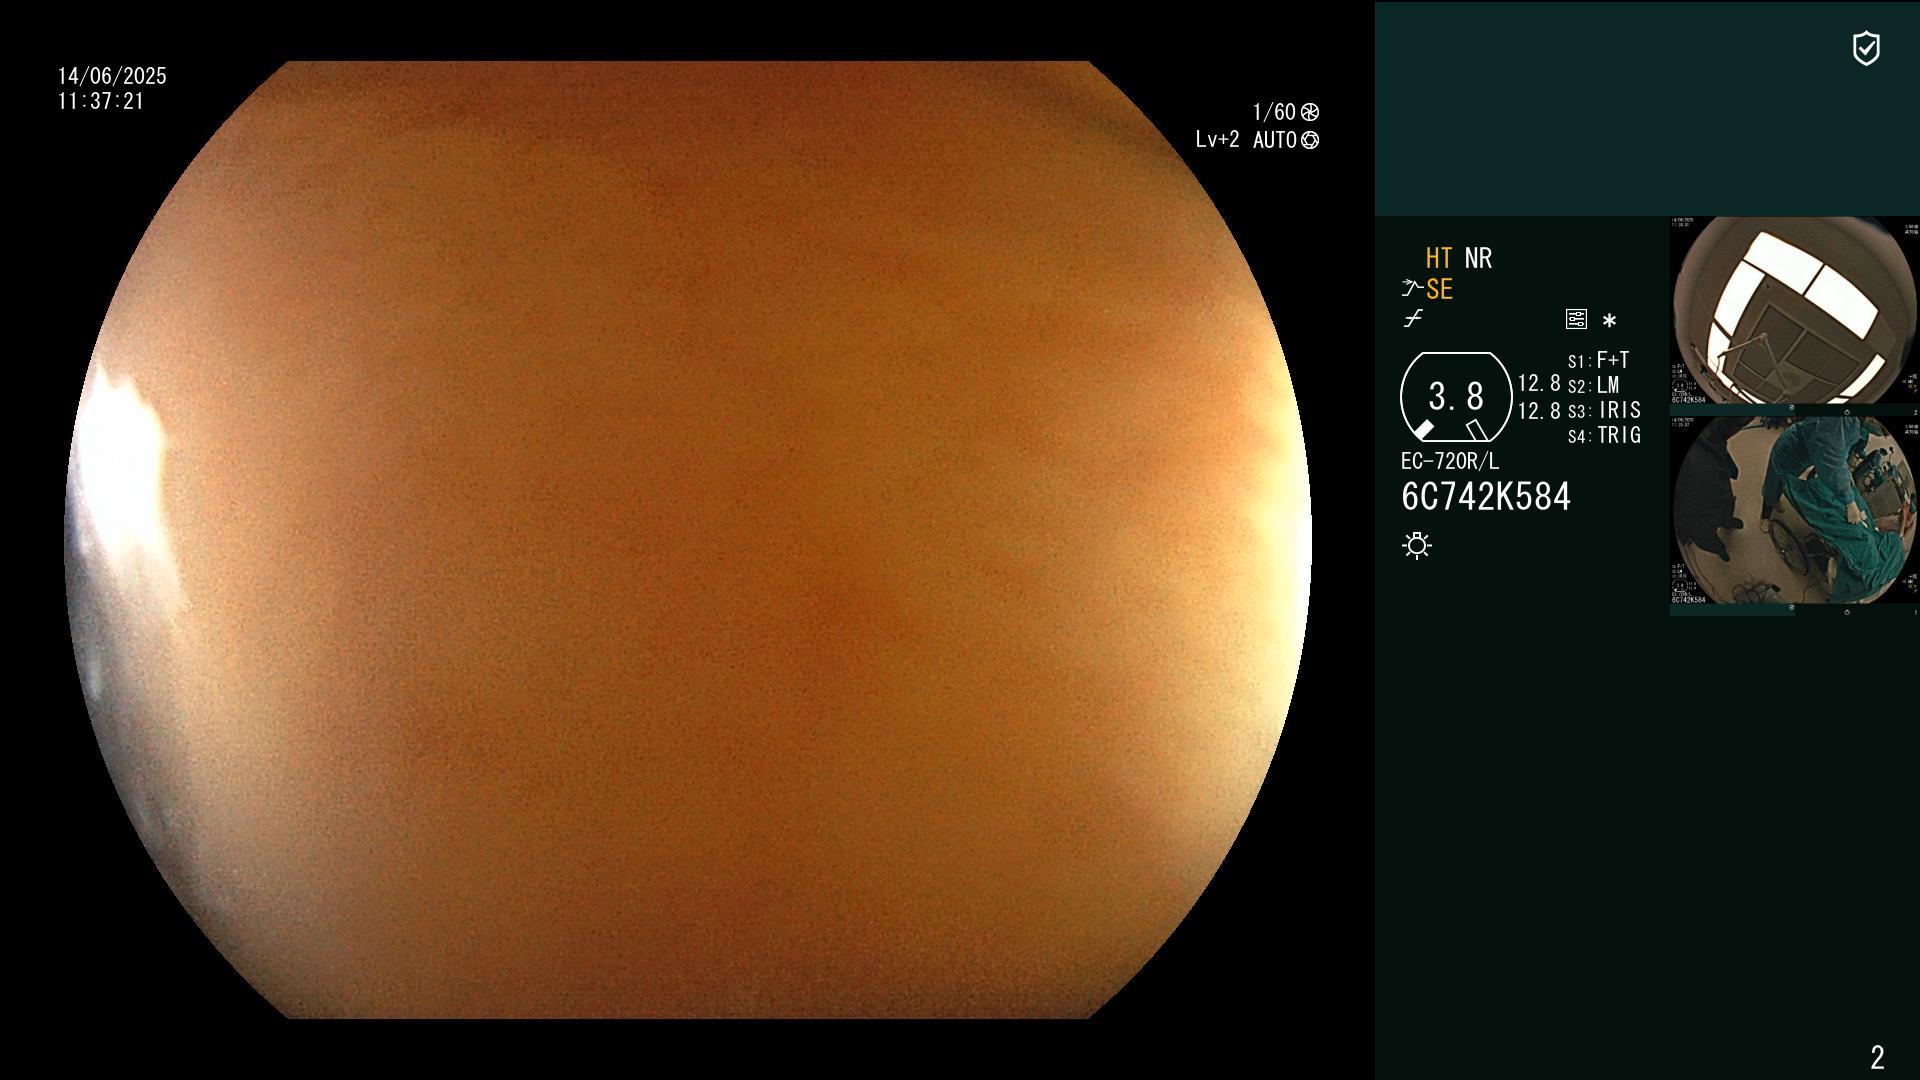Click the serial number 6C742K584
The width and height of the screenshot is (1920, 1080).
1486,497
